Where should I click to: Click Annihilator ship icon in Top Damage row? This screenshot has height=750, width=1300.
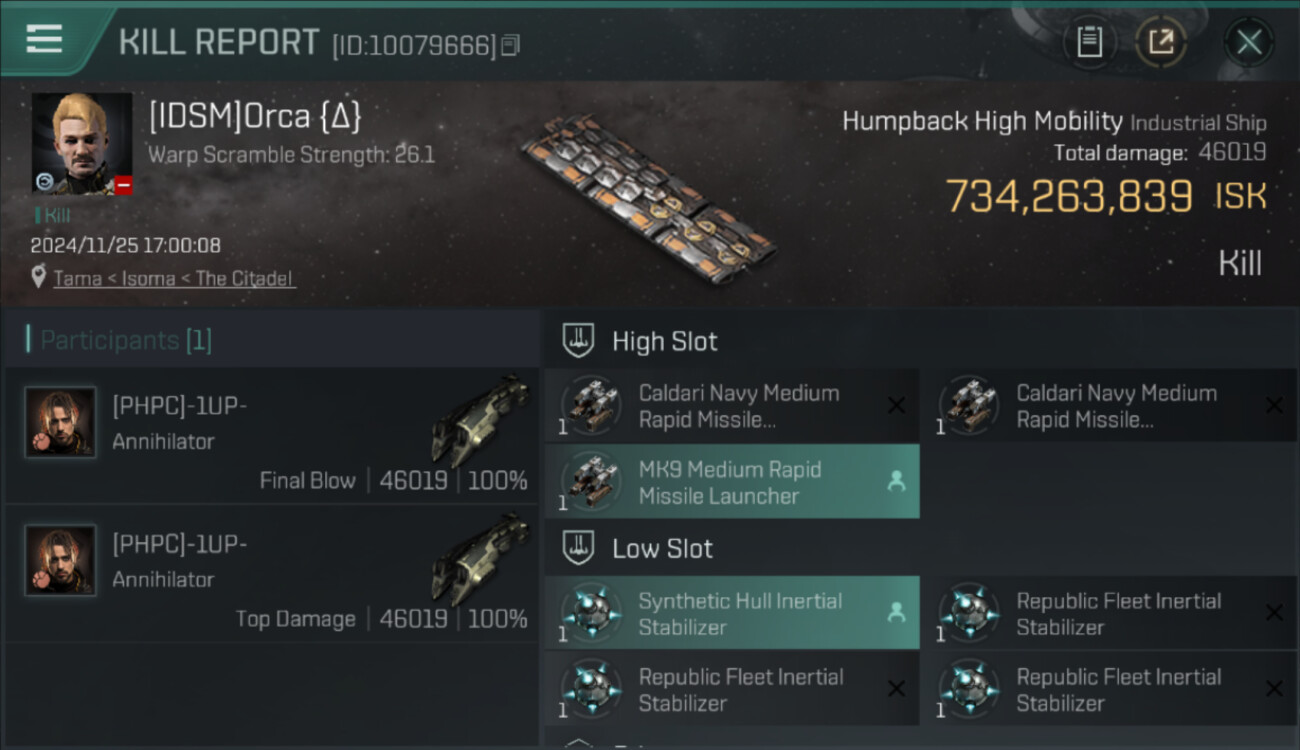(480, 559)
